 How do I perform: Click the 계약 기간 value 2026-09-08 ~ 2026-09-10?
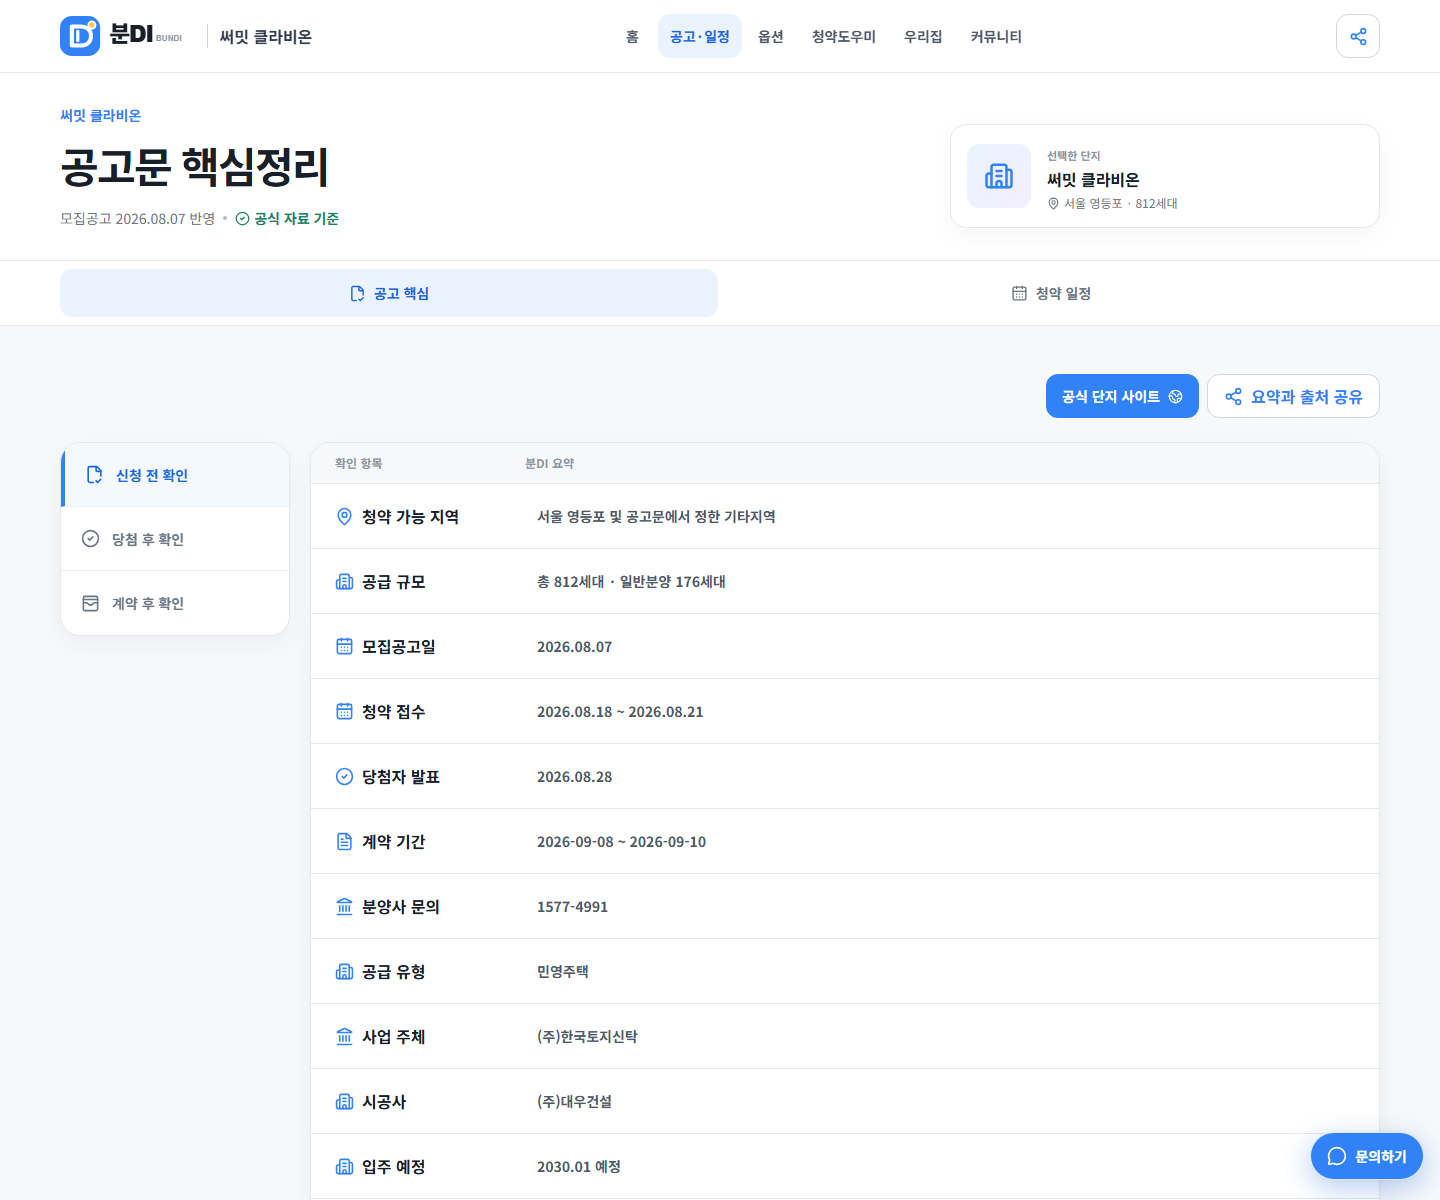(x=621, y=842)
